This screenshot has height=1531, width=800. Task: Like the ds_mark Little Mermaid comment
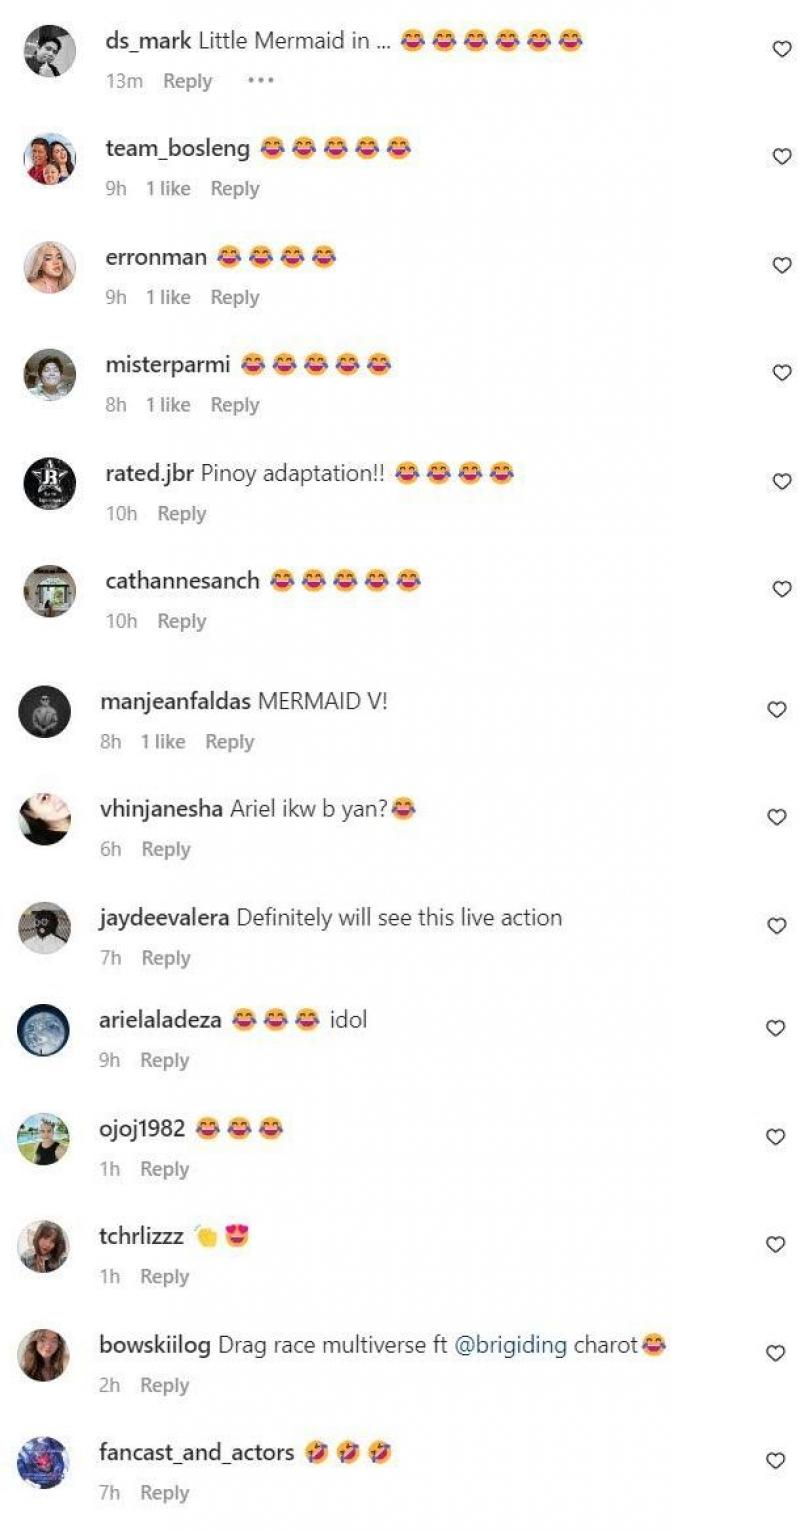782,49
